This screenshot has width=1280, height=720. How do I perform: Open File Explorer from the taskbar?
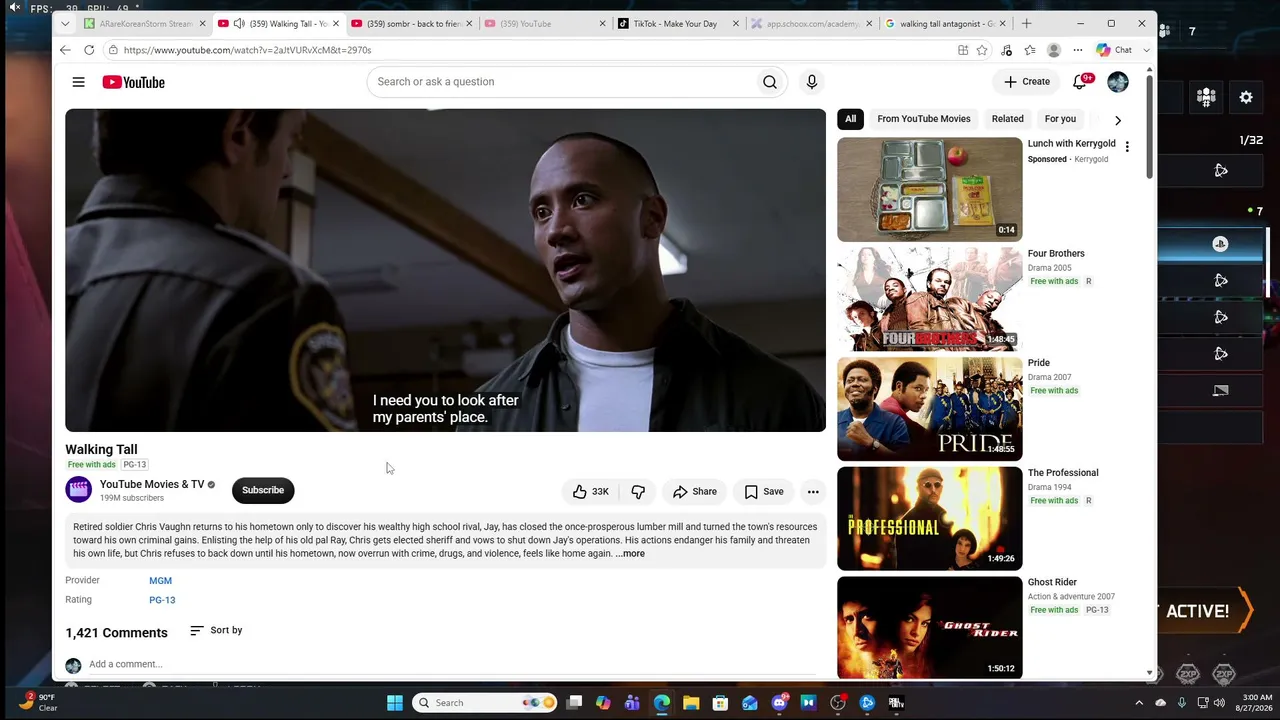pyautogui.click(x=691, y=703)
